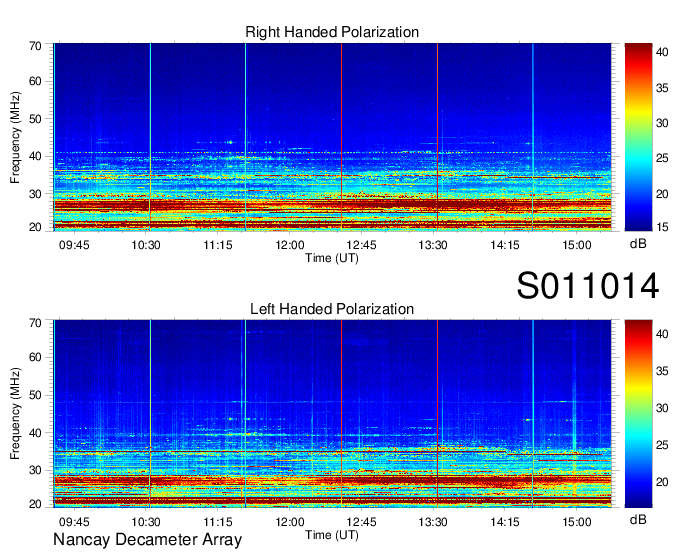Viewport: 680px width, 552px height.
Task: Click the dB colorbar beside Left Handed plot
Action: tap(638, 414)
